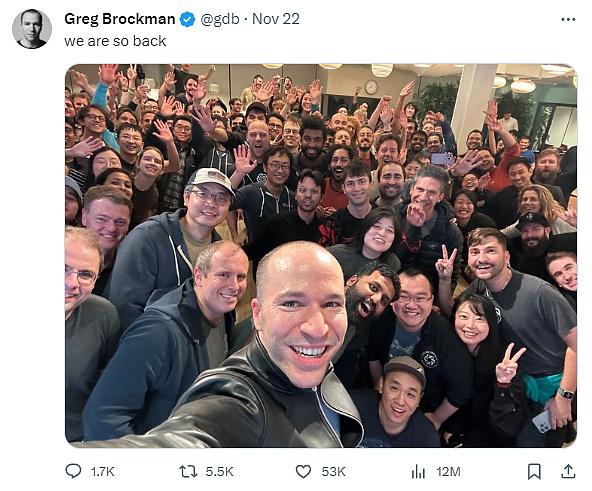Click the blue verified checkmark badge
Viewport: 592px width, 491px height.
(187, 19)
